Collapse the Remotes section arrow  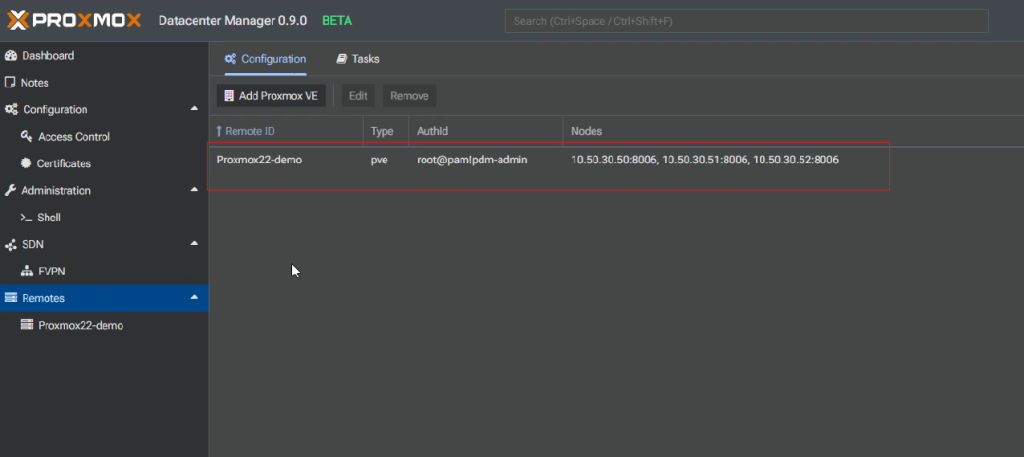tap(194, 298)
